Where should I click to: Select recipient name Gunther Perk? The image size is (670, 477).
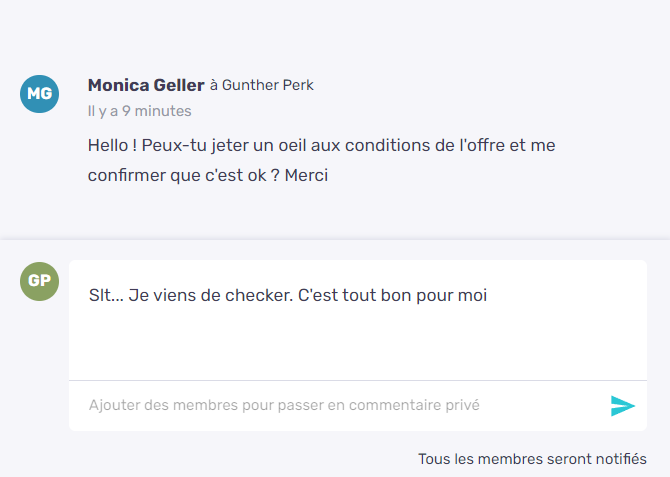point(268,85)
